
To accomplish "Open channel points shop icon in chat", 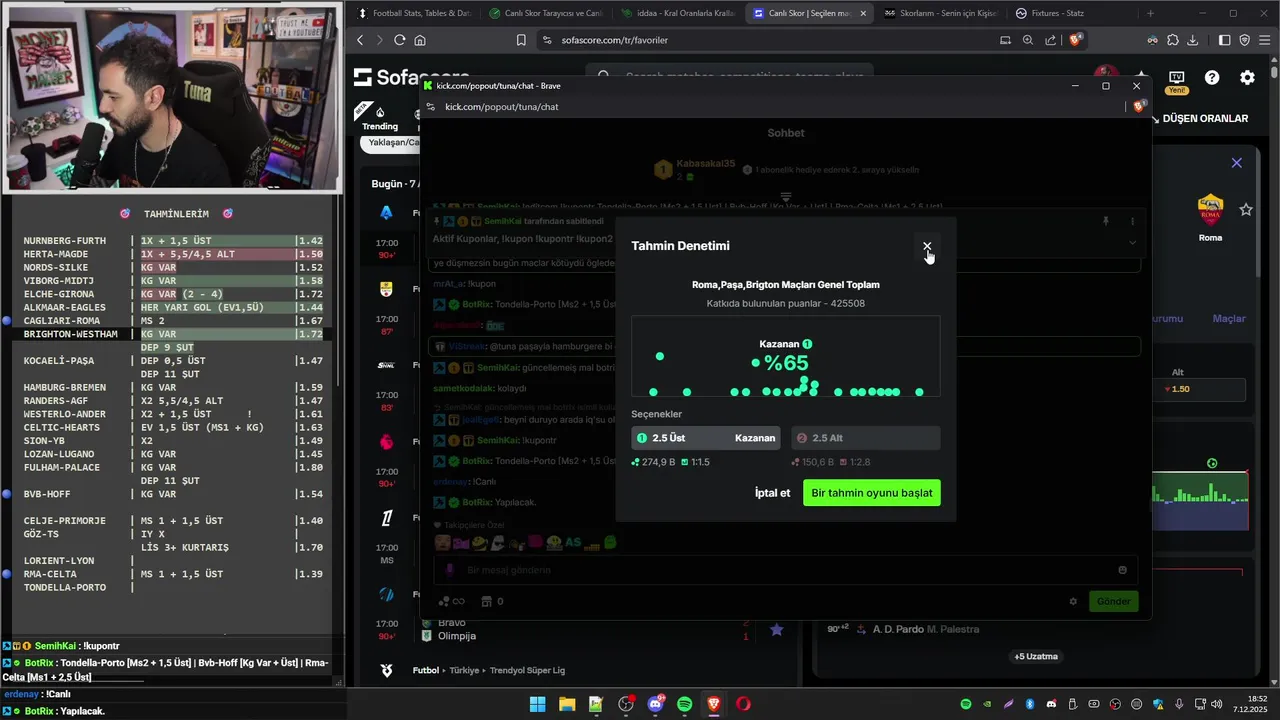I will [487, 601].
